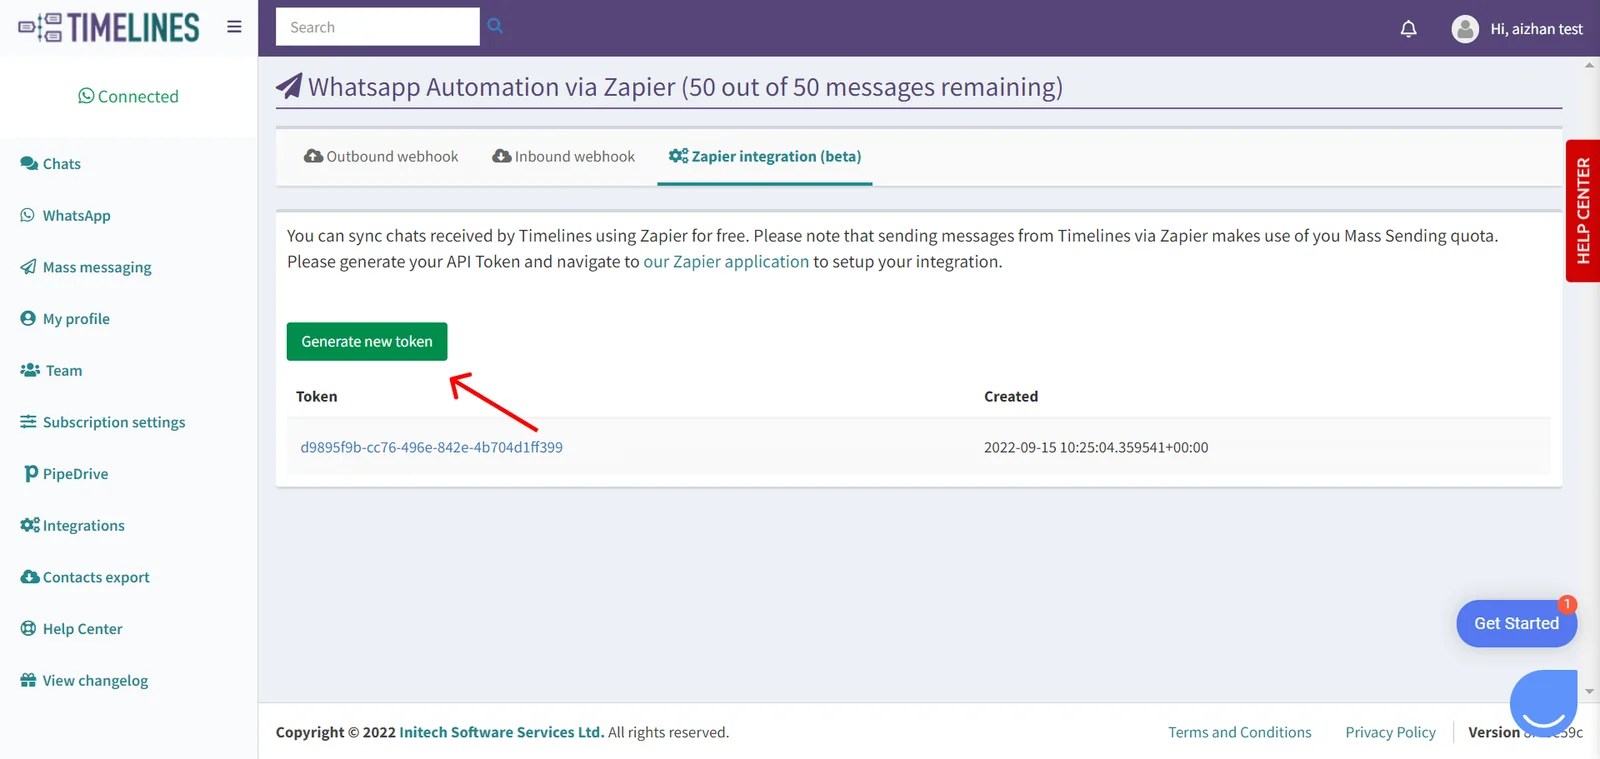Click token d9895f9b-cc76-496e-842e-4b704d1ff399
Image resolution: width=1600 pixels, height=759 pixels.
[x=431, y=447]
